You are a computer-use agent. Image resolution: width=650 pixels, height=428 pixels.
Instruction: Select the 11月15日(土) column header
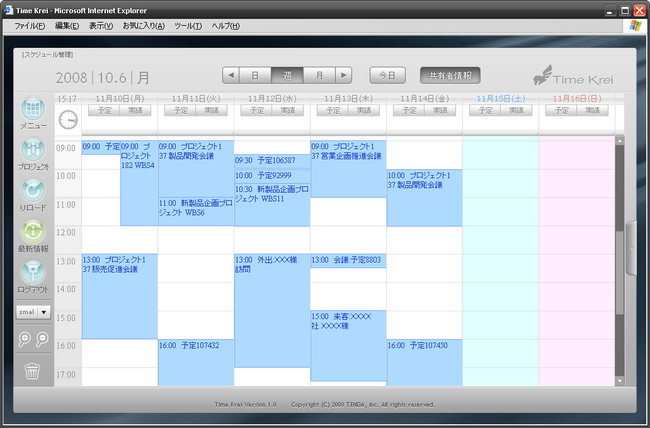click(x=501, y=99)
